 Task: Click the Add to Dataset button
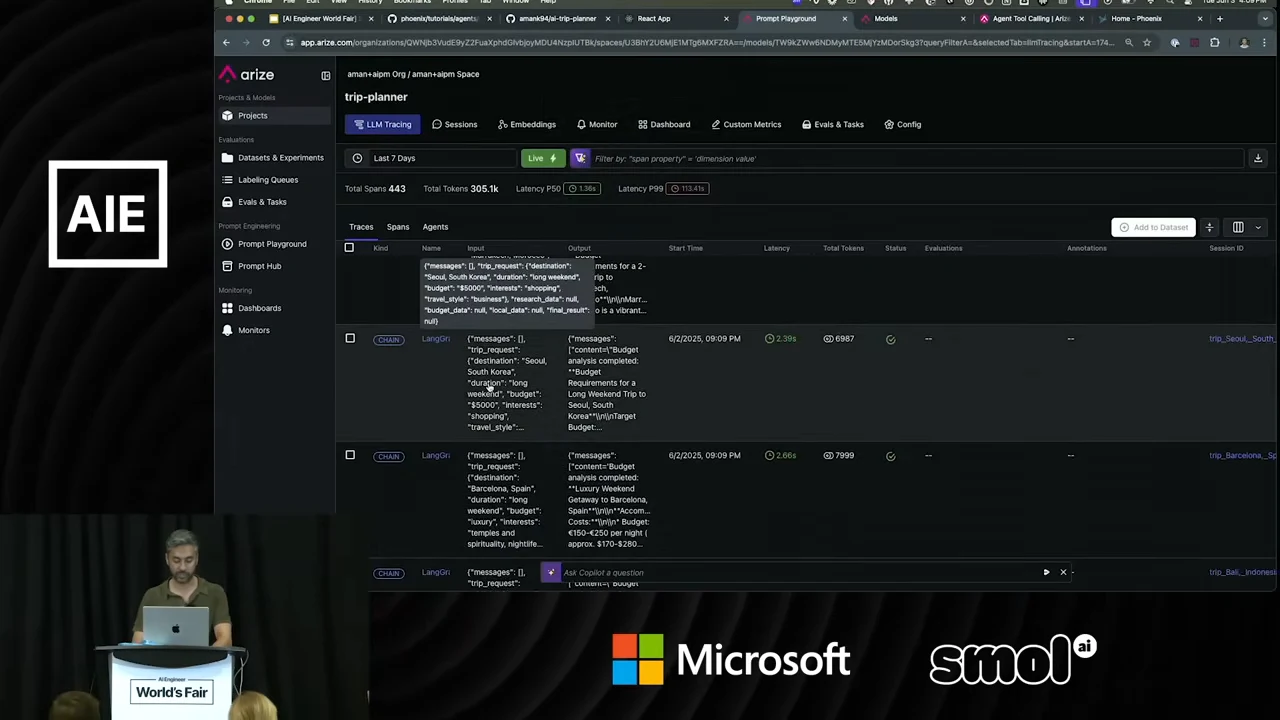tap(1153, 227)
